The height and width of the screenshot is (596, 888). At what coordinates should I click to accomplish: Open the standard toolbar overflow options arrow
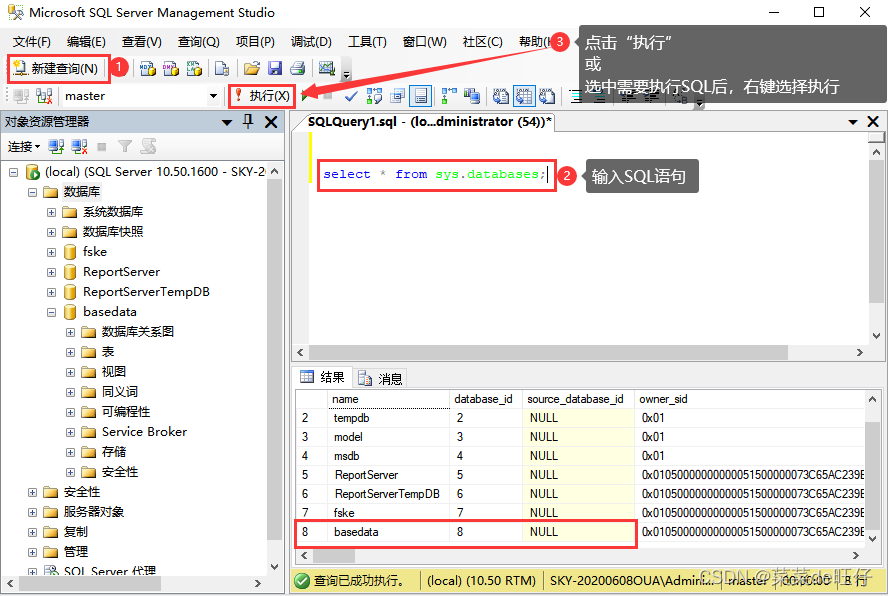pyautogui.click(x=347, y=74)
